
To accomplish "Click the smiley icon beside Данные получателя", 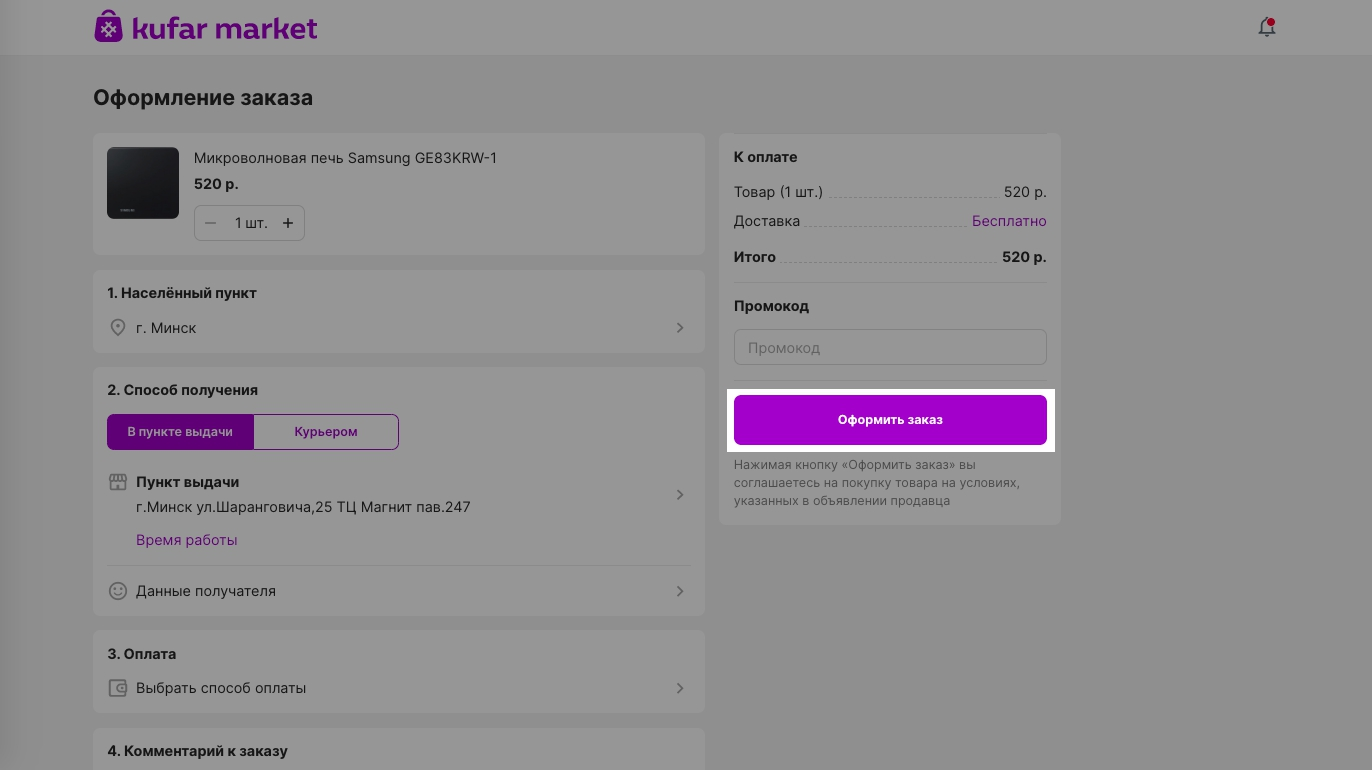I will (x=118, y=591).
